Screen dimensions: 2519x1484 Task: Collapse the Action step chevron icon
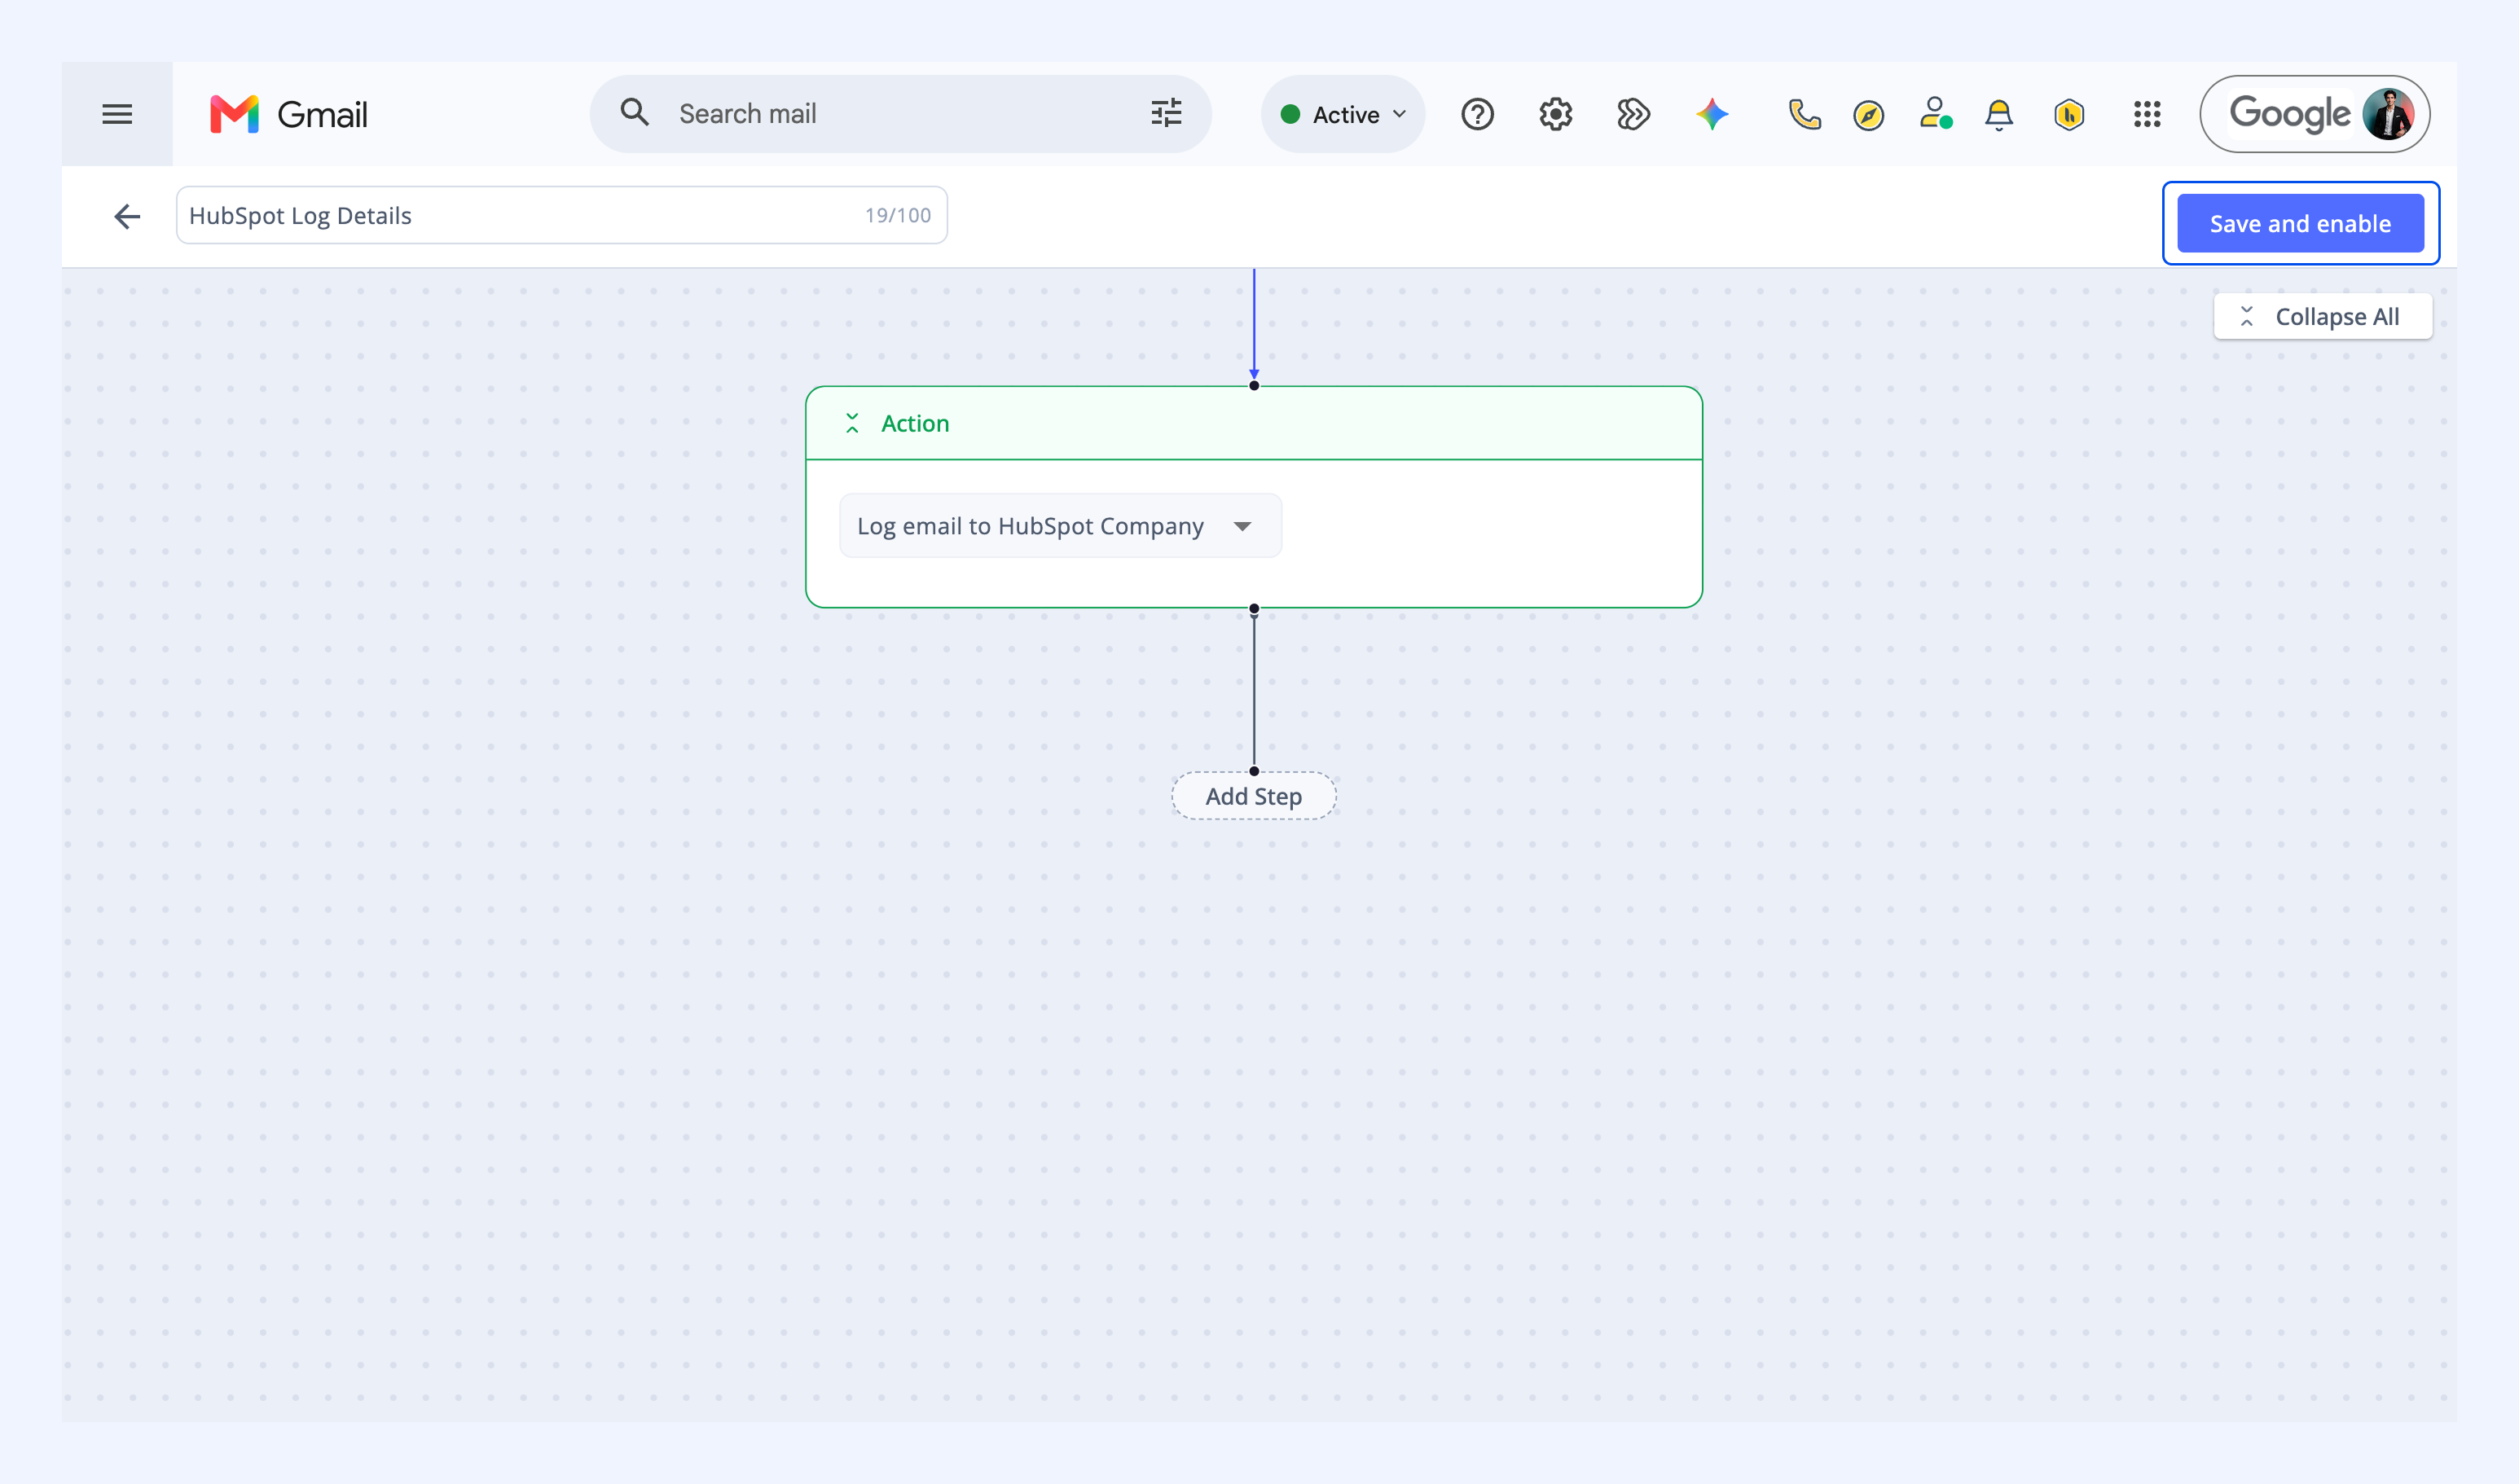(x=852, y=423)
